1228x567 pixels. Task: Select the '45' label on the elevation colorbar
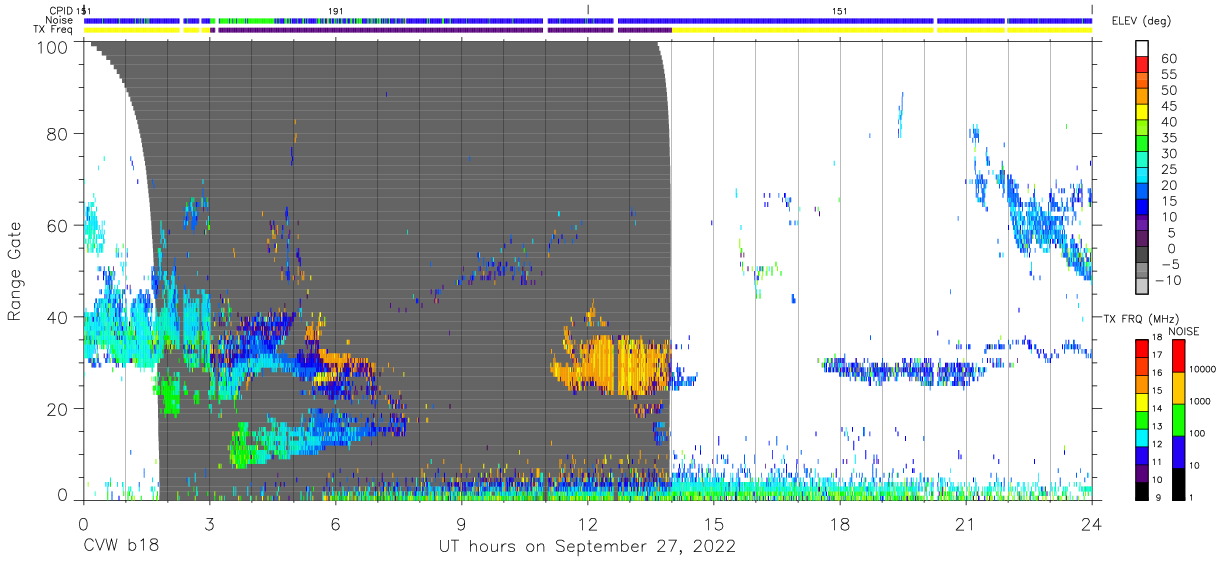(1167, 105)
